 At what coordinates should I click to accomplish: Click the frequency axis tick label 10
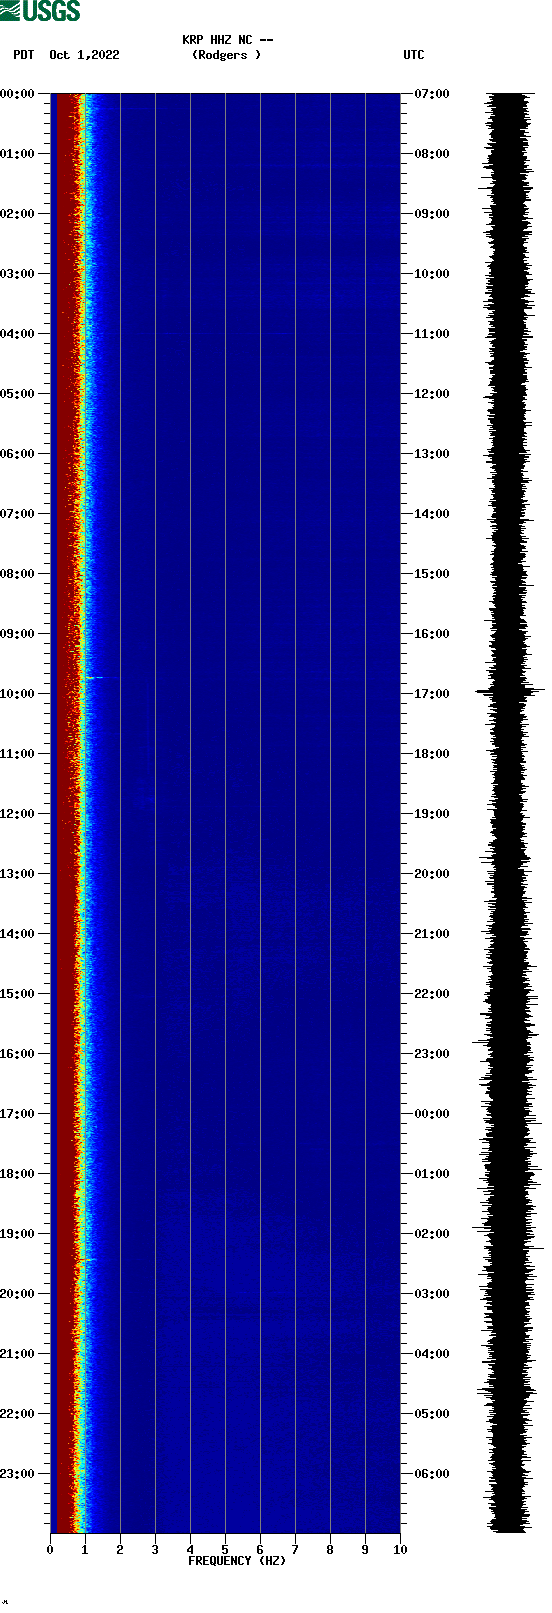pyautogui.click(x=400, y=1550)
